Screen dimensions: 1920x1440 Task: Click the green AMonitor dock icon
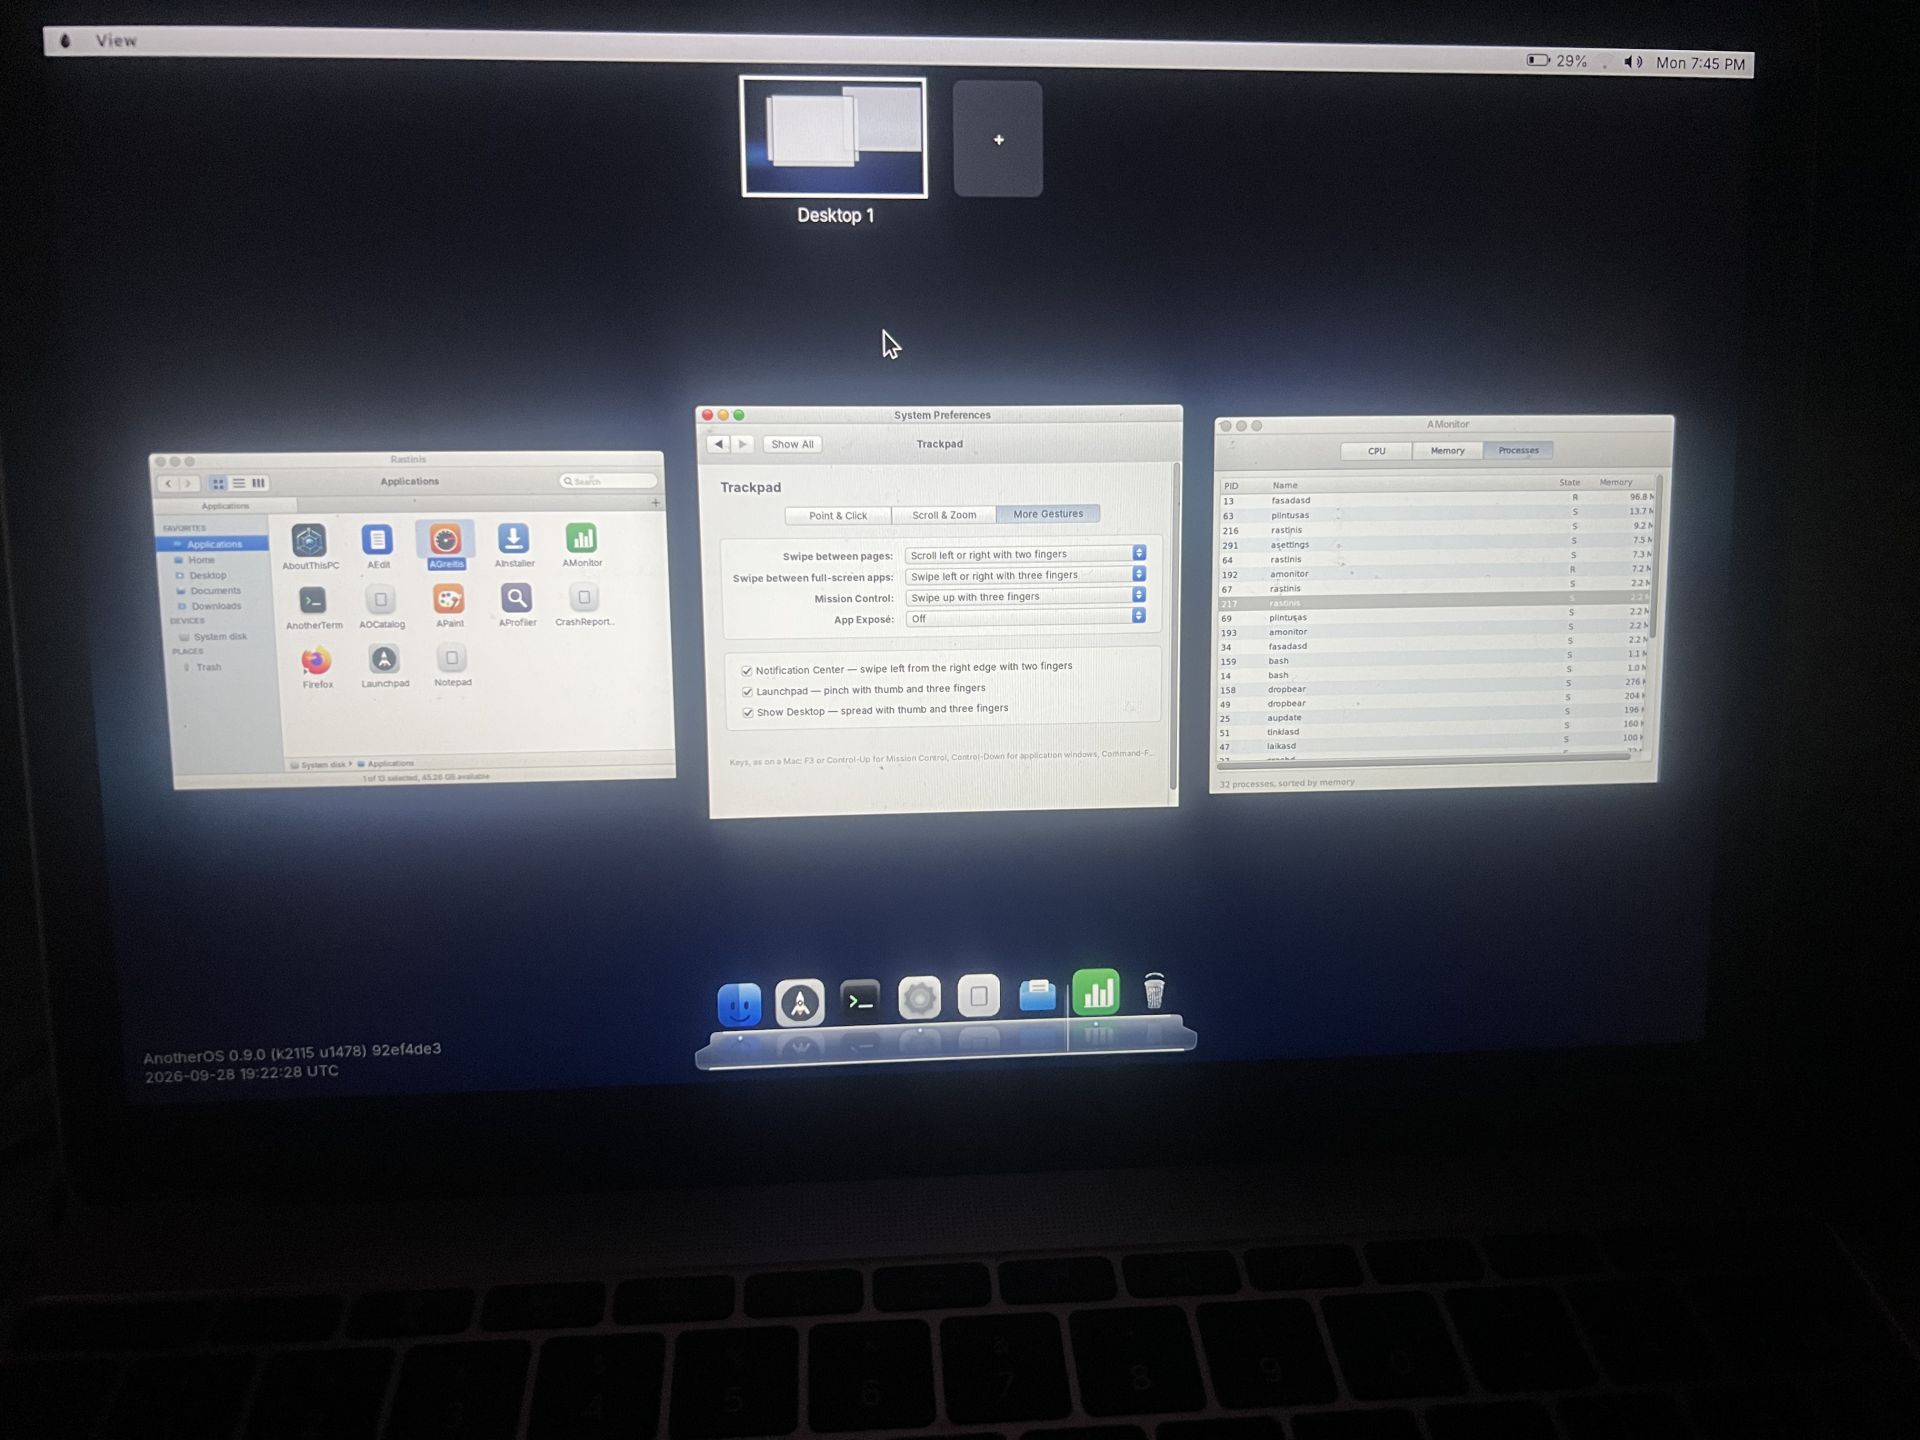pyautogui.click(x=1096, y=993)
